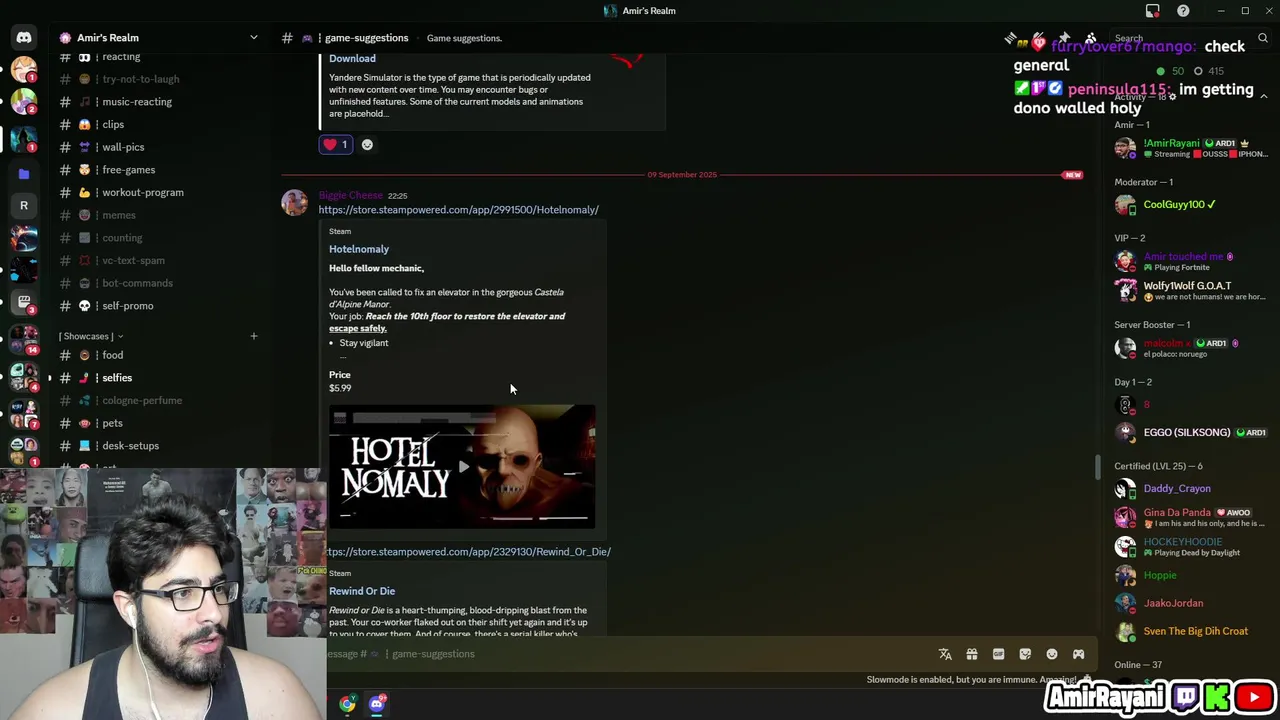This screenshot has width=1280, height=720.
Task: Open EGGO (SILKSONG) member profile
Action: 1190,432
